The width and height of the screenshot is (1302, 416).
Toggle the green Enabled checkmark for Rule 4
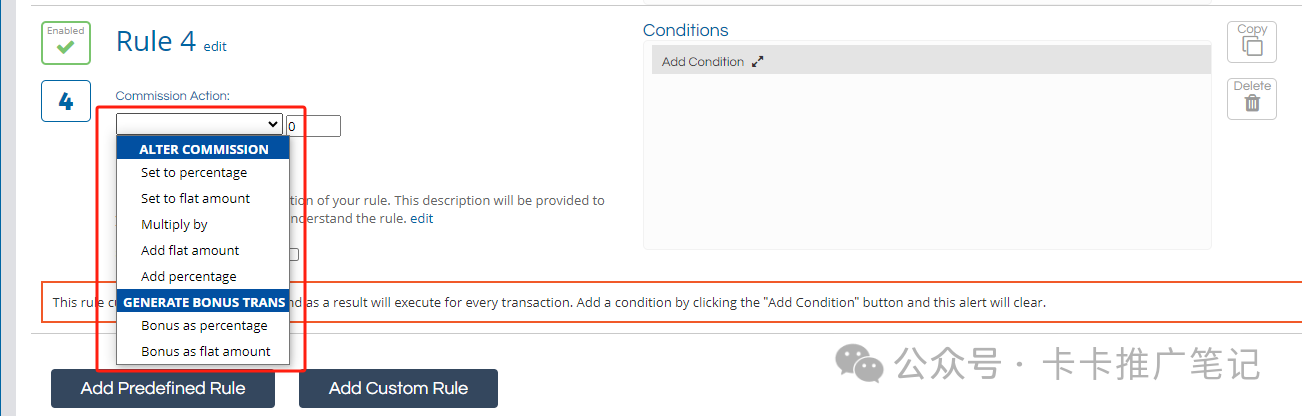pyautogui.click(x=66, y=43)
